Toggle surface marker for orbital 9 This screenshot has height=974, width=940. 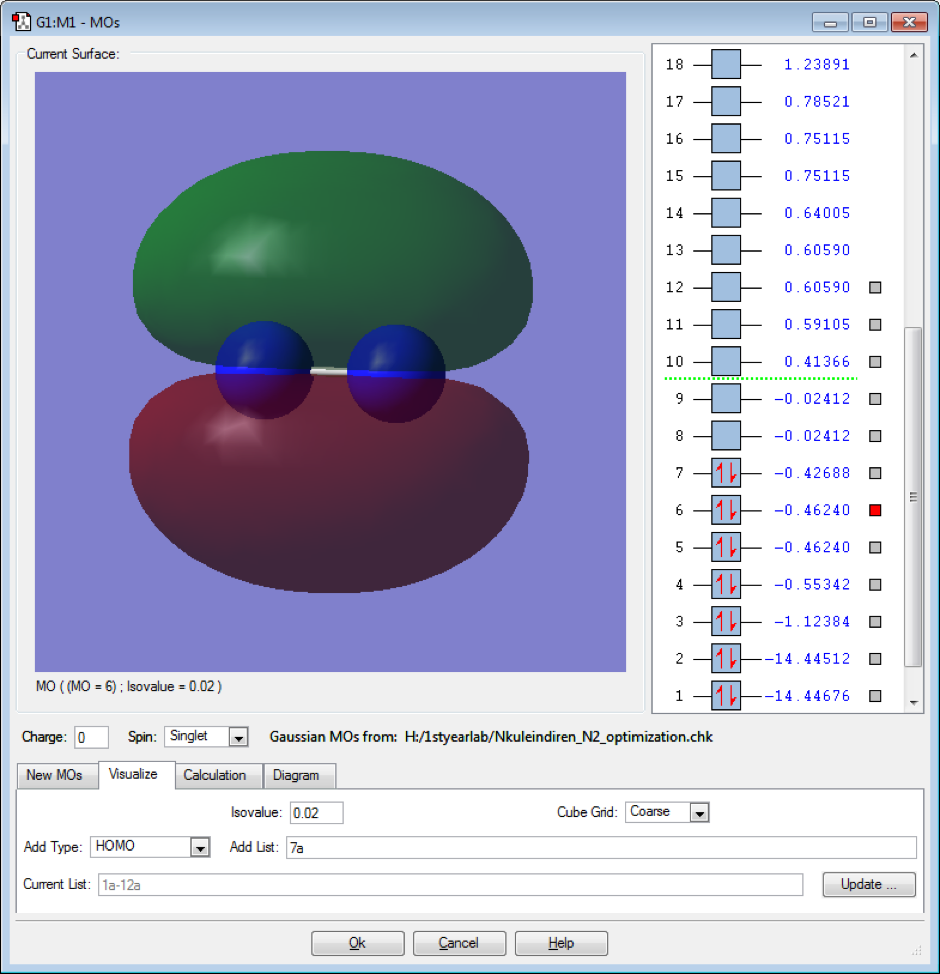[x=875, y=399]
